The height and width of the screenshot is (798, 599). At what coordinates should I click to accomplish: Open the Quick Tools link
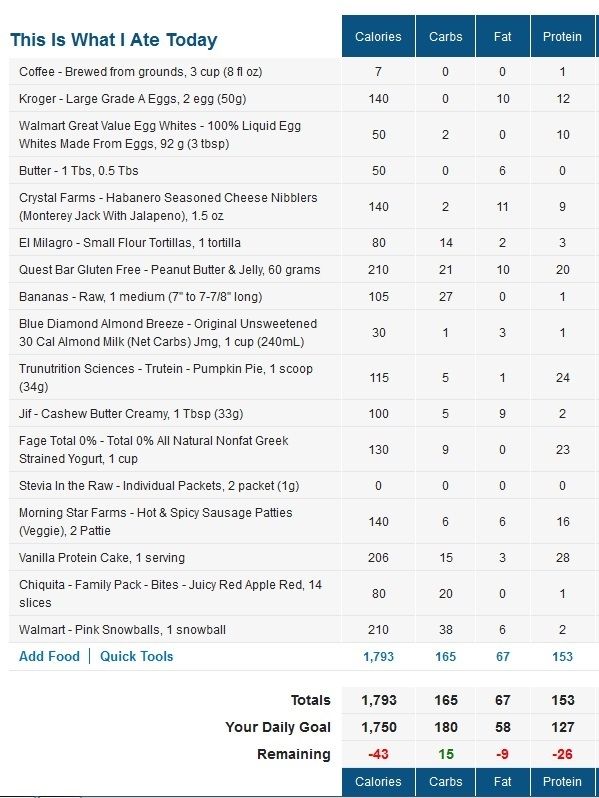coord(136,656)
